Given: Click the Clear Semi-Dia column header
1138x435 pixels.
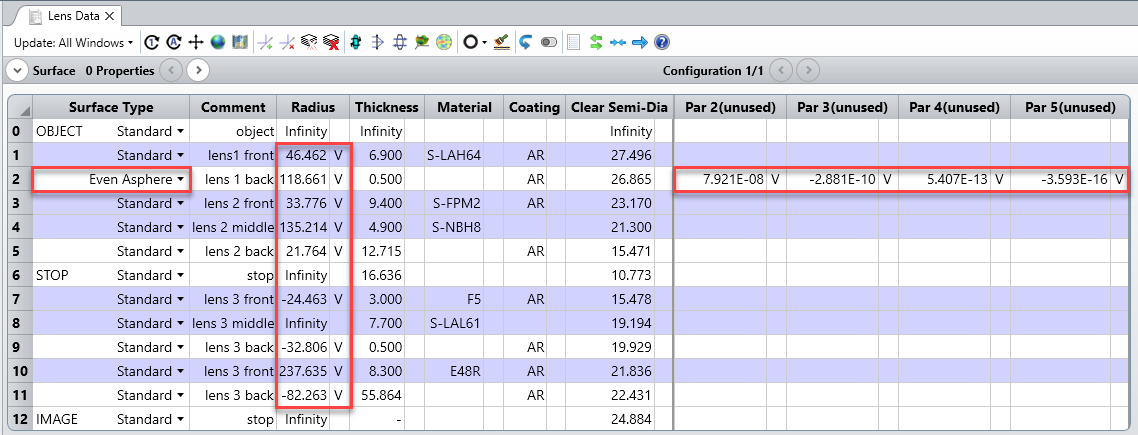Looking at the screenshot, I should [x=619, y=107].
